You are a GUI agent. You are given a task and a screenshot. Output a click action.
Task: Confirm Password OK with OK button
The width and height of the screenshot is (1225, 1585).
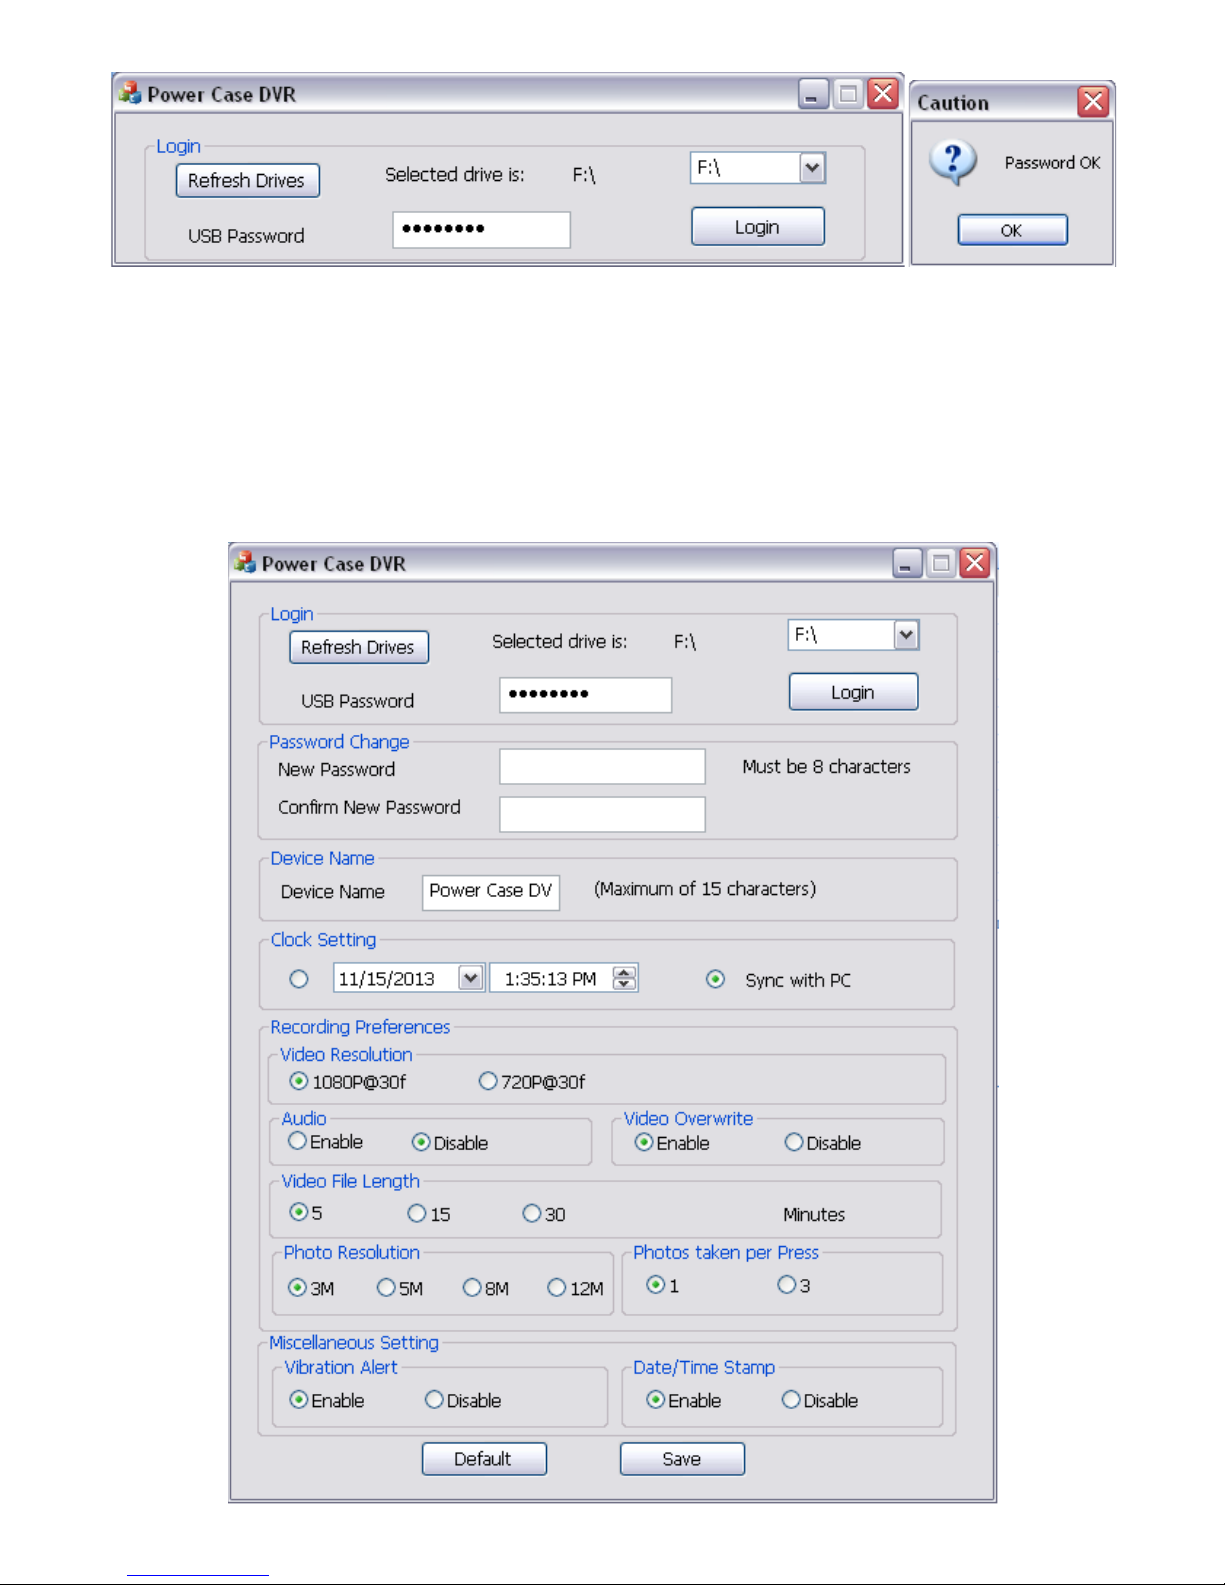pyautogui.click(x=1012, y=230)
